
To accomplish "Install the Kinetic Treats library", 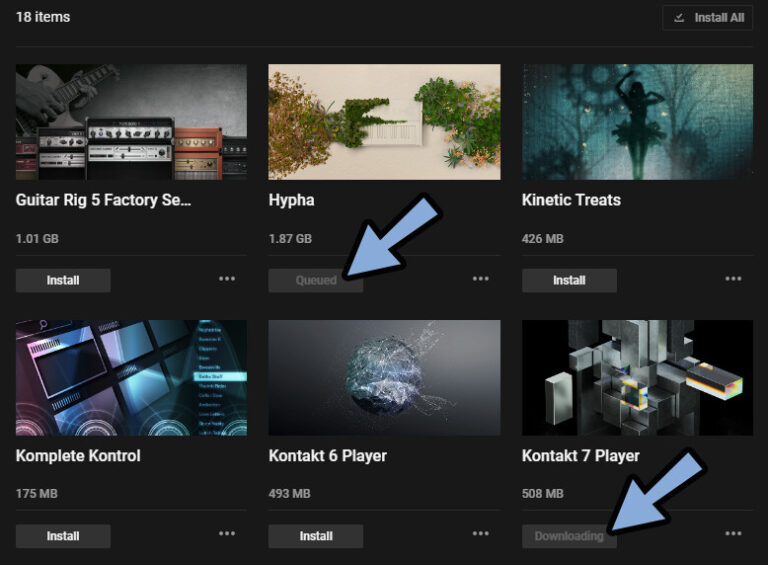I will tap(569, 280).
